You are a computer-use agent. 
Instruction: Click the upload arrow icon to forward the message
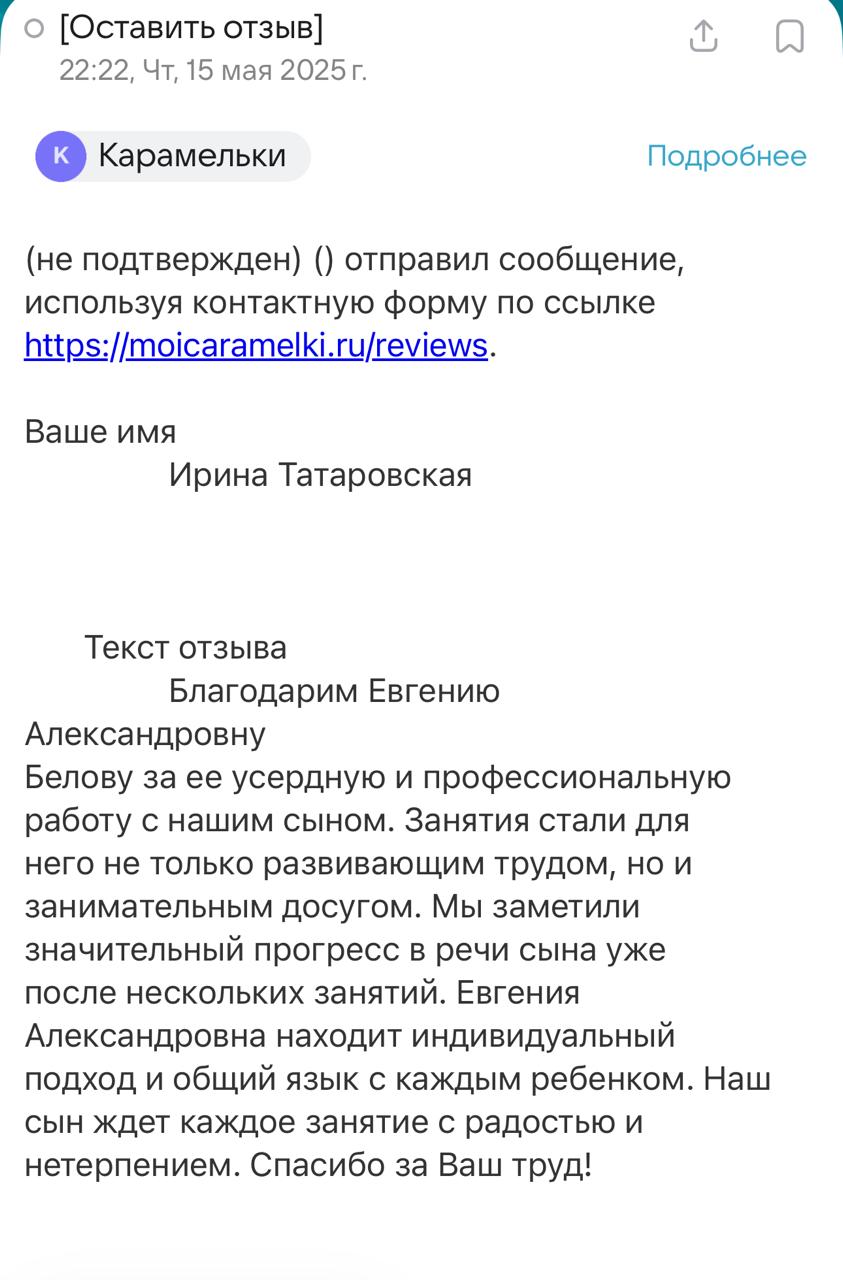pyautogui.click(x=703, y=36)
